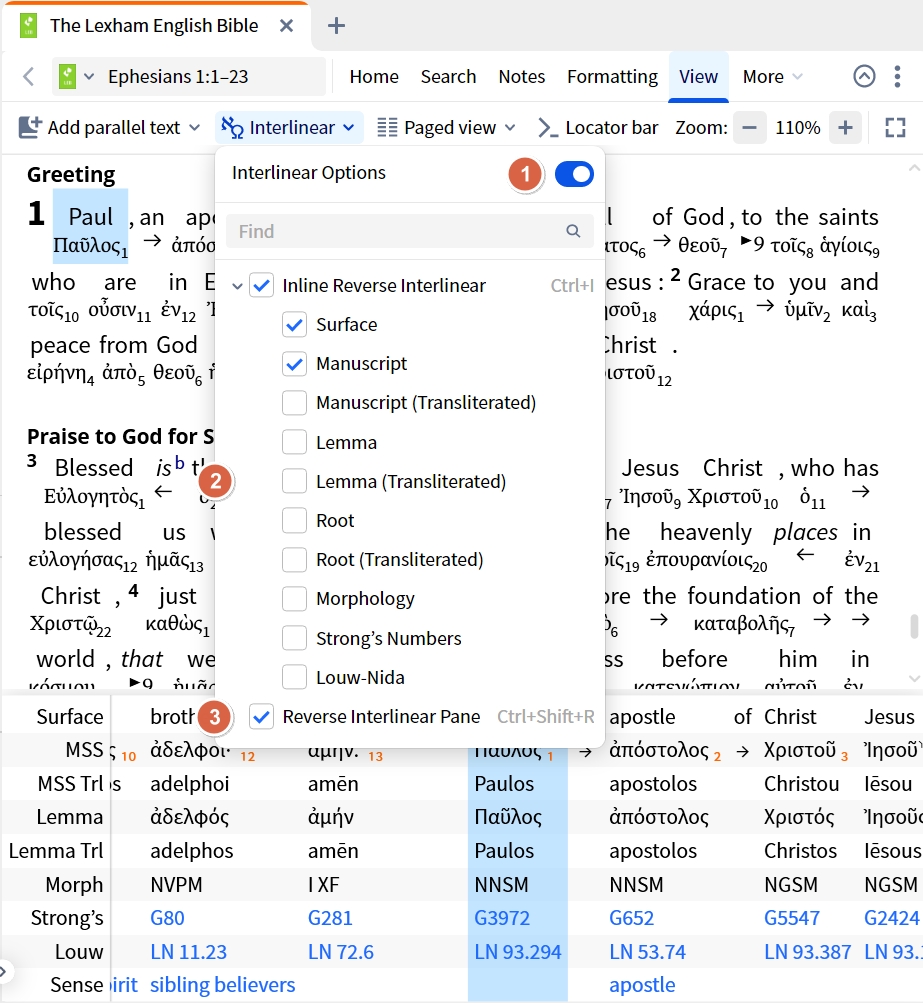Click the Paged view icon
Viewport: 923px width, 1003px height.
387,127
